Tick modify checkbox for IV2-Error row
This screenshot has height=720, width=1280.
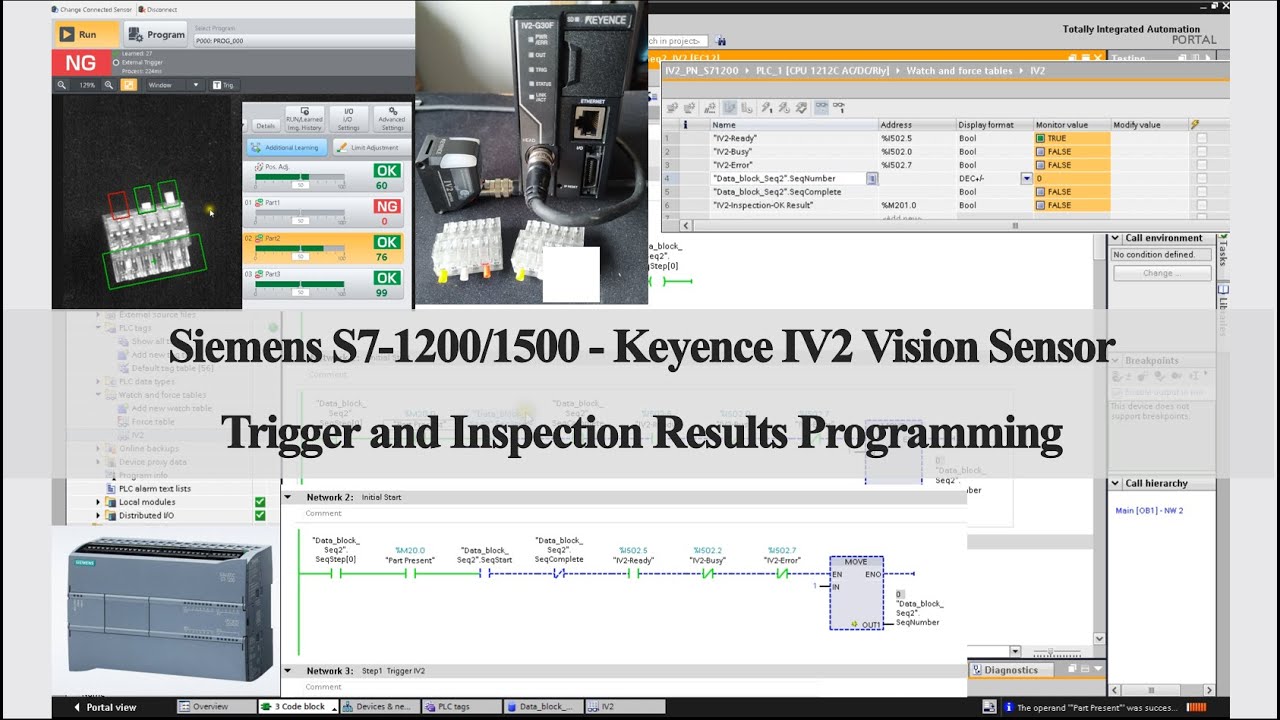(x=1201, y=165)
